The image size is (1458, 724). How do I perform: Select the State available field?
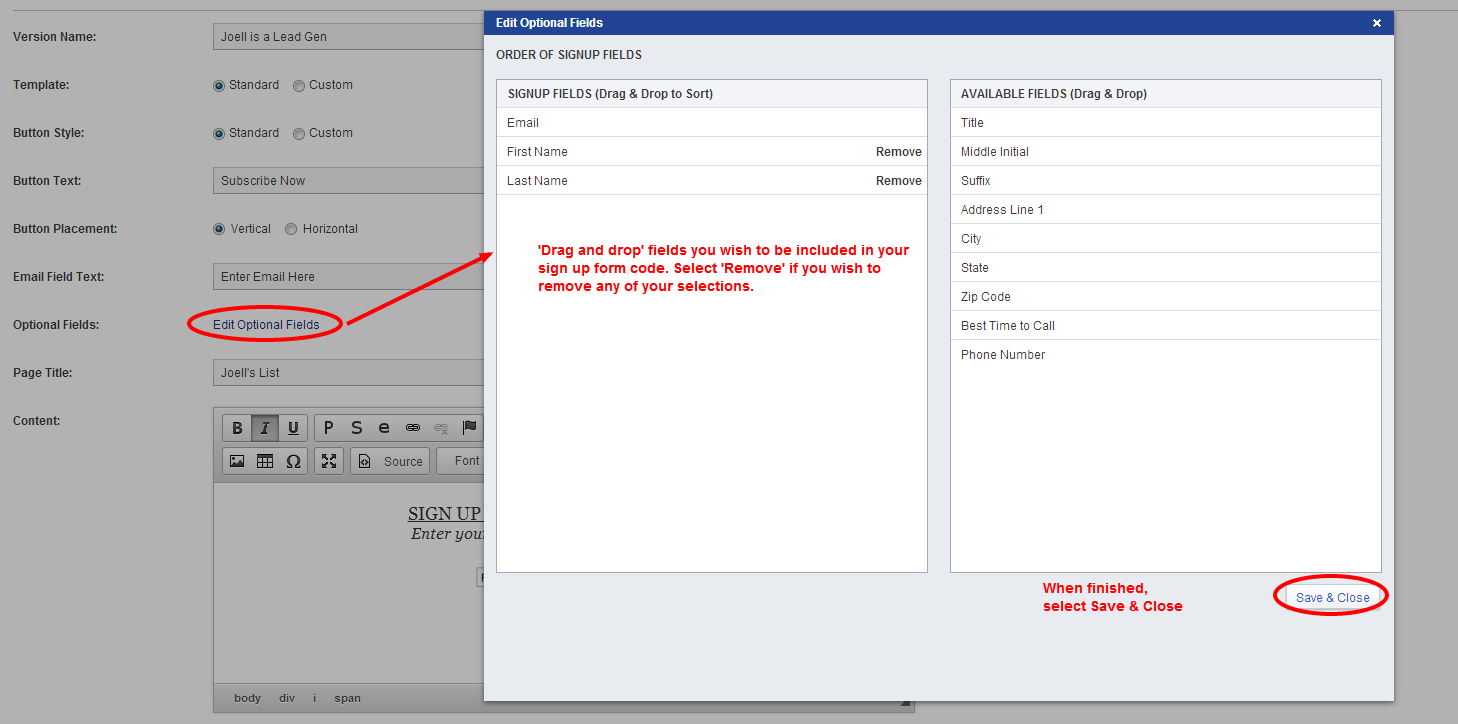click(x=1166, y=268)
